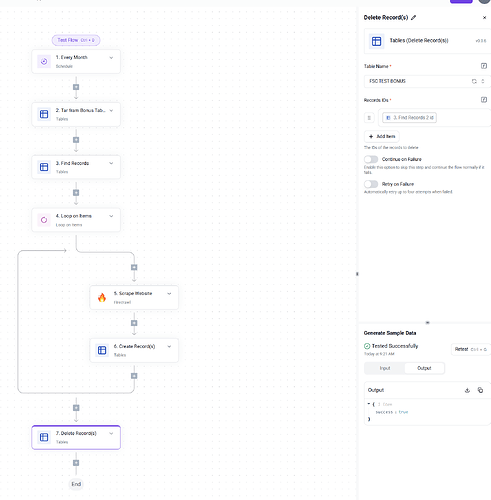Viewport: 491px width, 500px height.
Task: Click the pencil icon to rename Delete Record(s)
Action: pos(413,18)
